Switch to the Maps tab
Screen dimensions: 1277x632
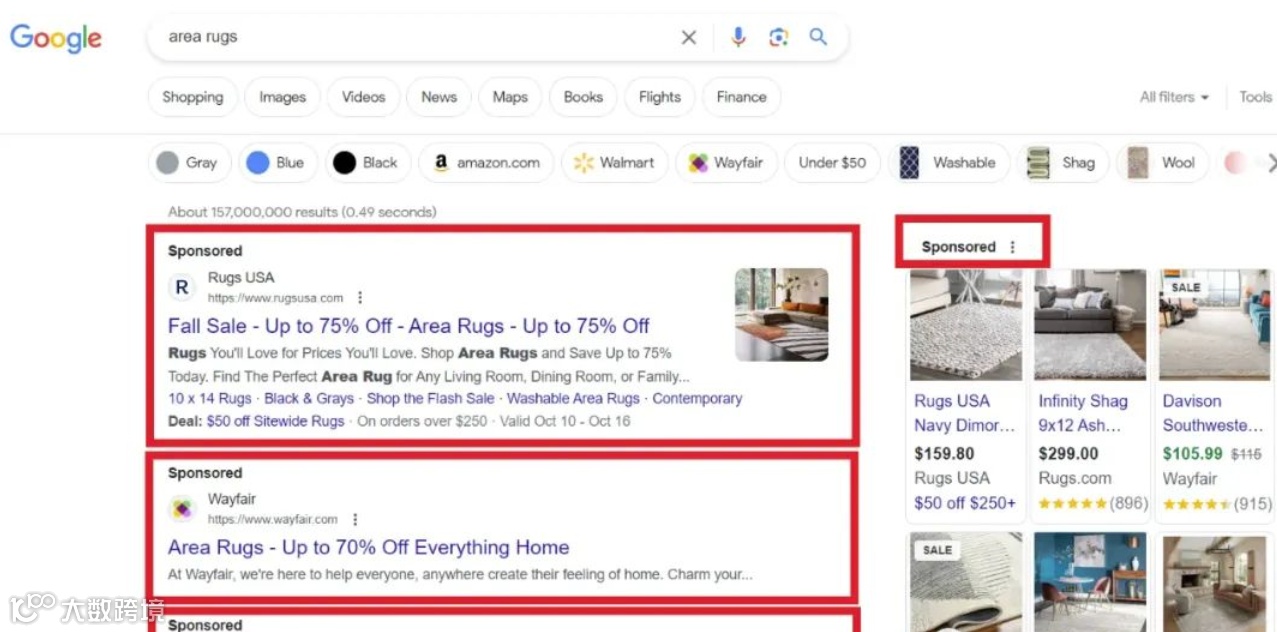tap(510, 97)
